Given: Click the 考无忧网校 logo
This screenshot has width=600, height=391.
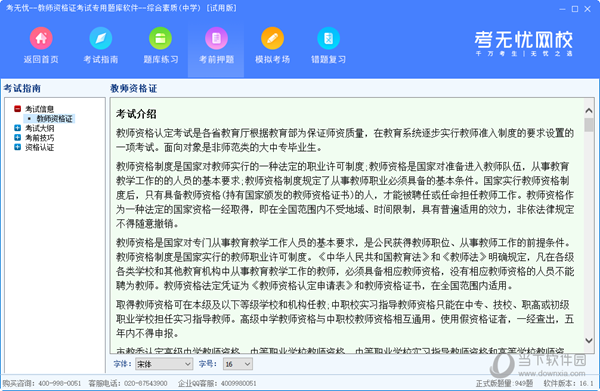Looking at the screenshot, I should (523, 43).
